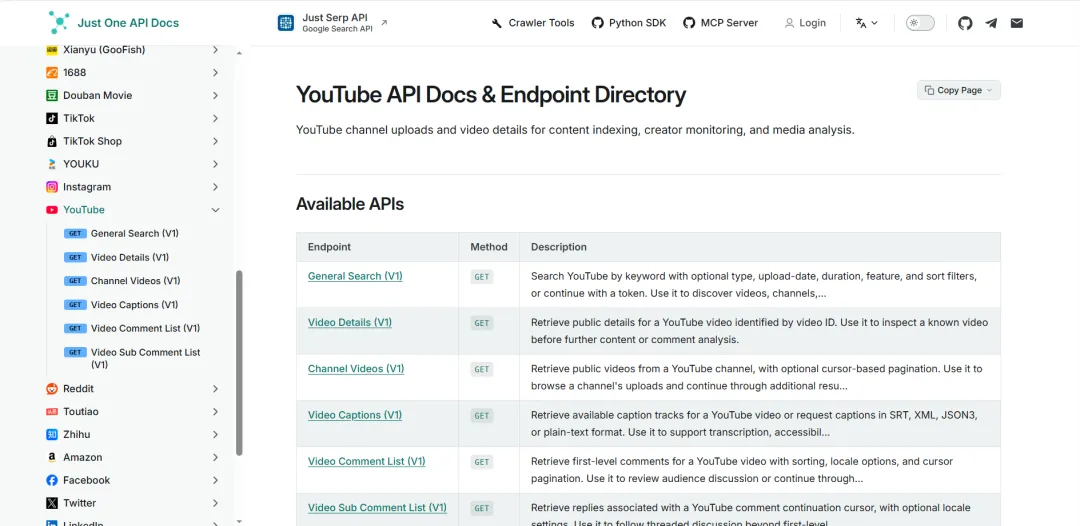This screenshot has width=1080, height=526.
Task: Click the sidebar scroll up arrow
Action: click(x=239, y=53)
